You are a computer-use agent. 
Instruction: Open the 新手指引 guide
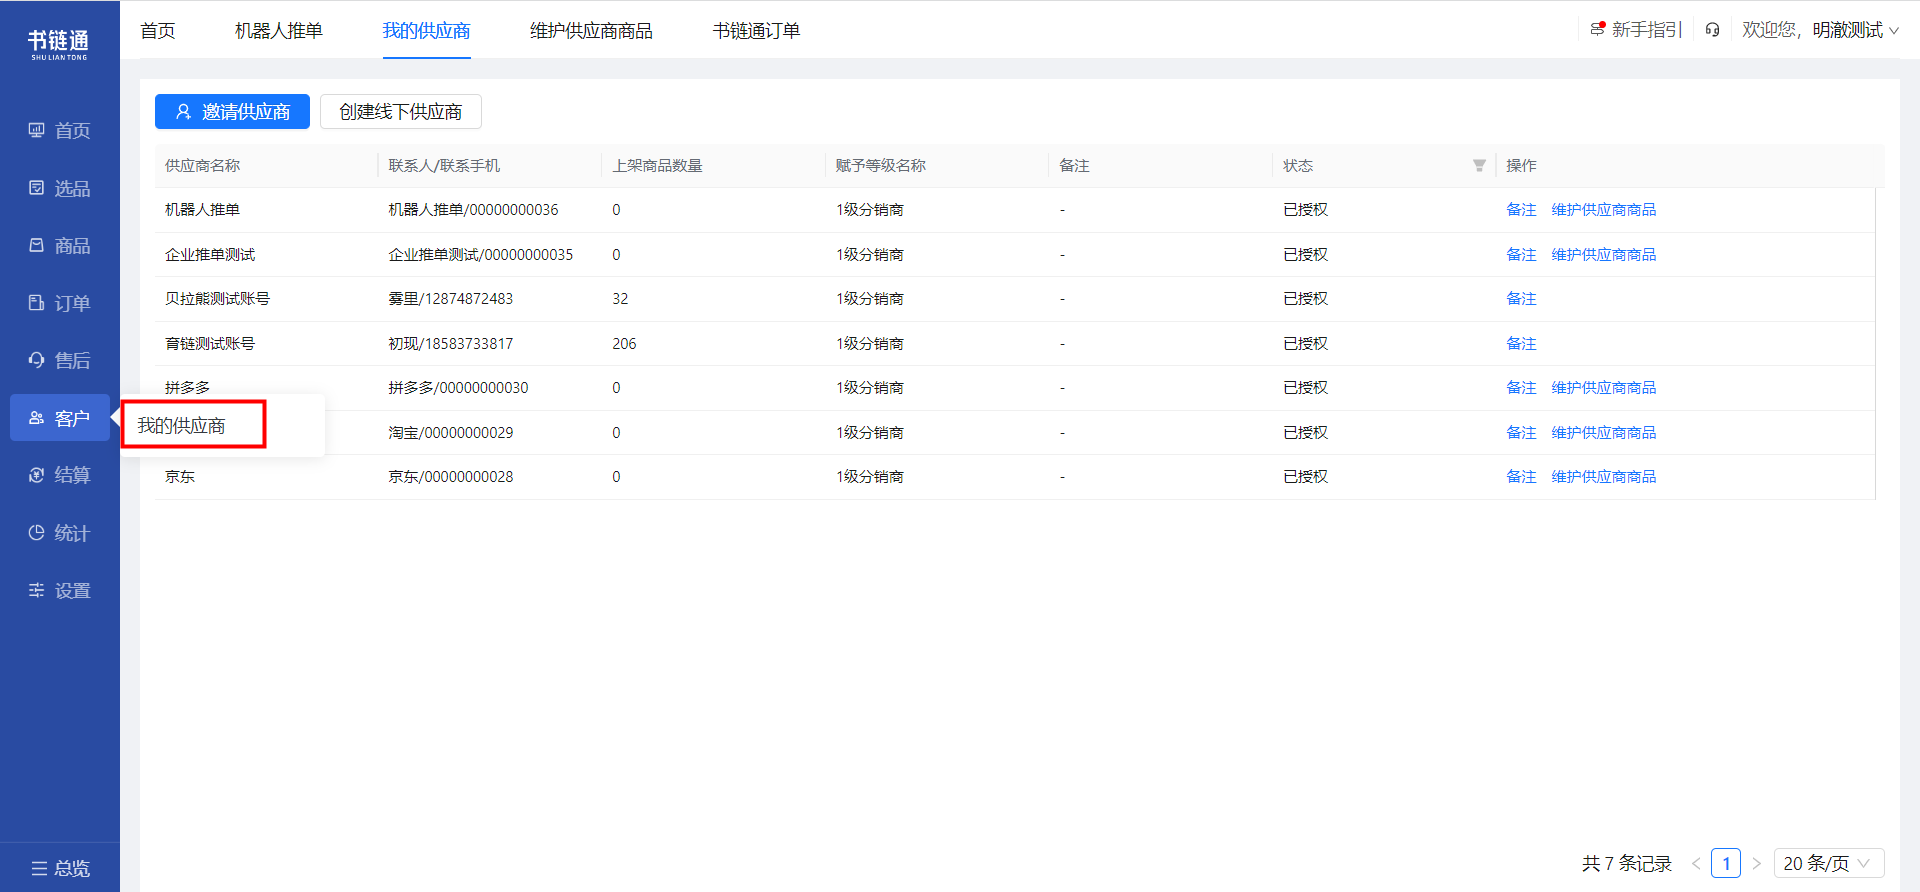(x=1637, y=30)
